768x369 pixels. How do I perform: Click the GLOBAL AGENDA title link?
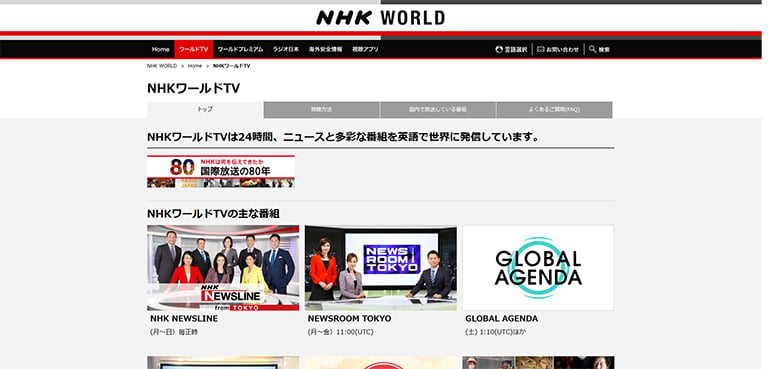coord(502,319)
